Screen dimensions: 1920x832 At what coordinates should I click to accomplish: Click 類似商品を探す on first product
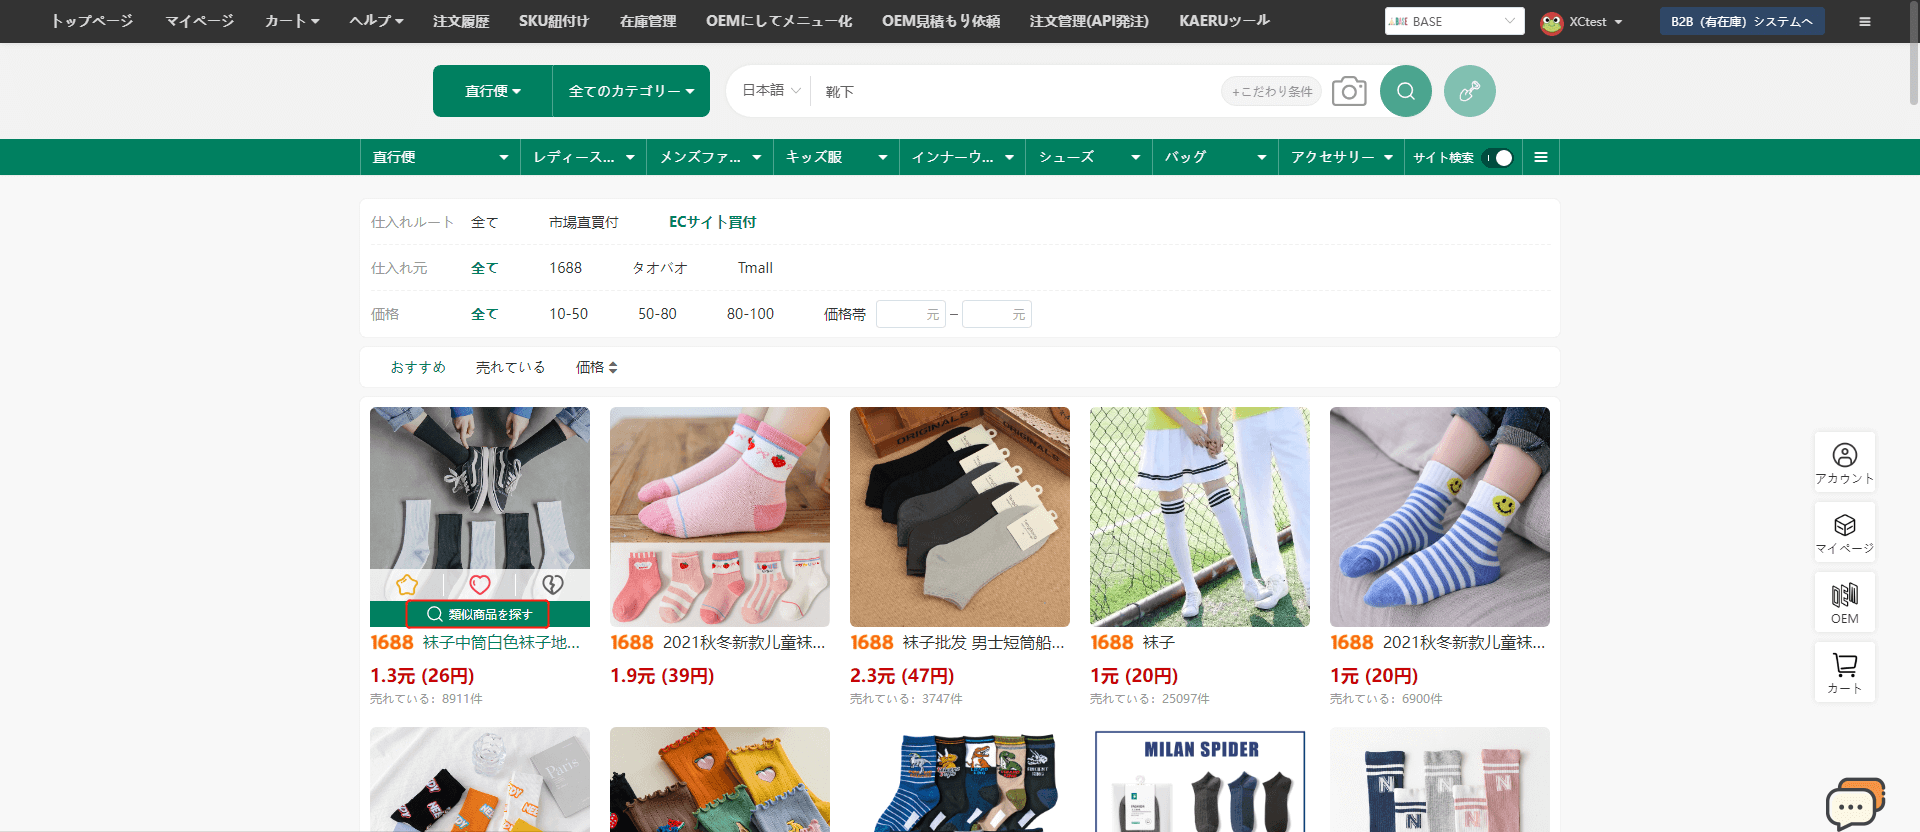[x=478, y=614]
